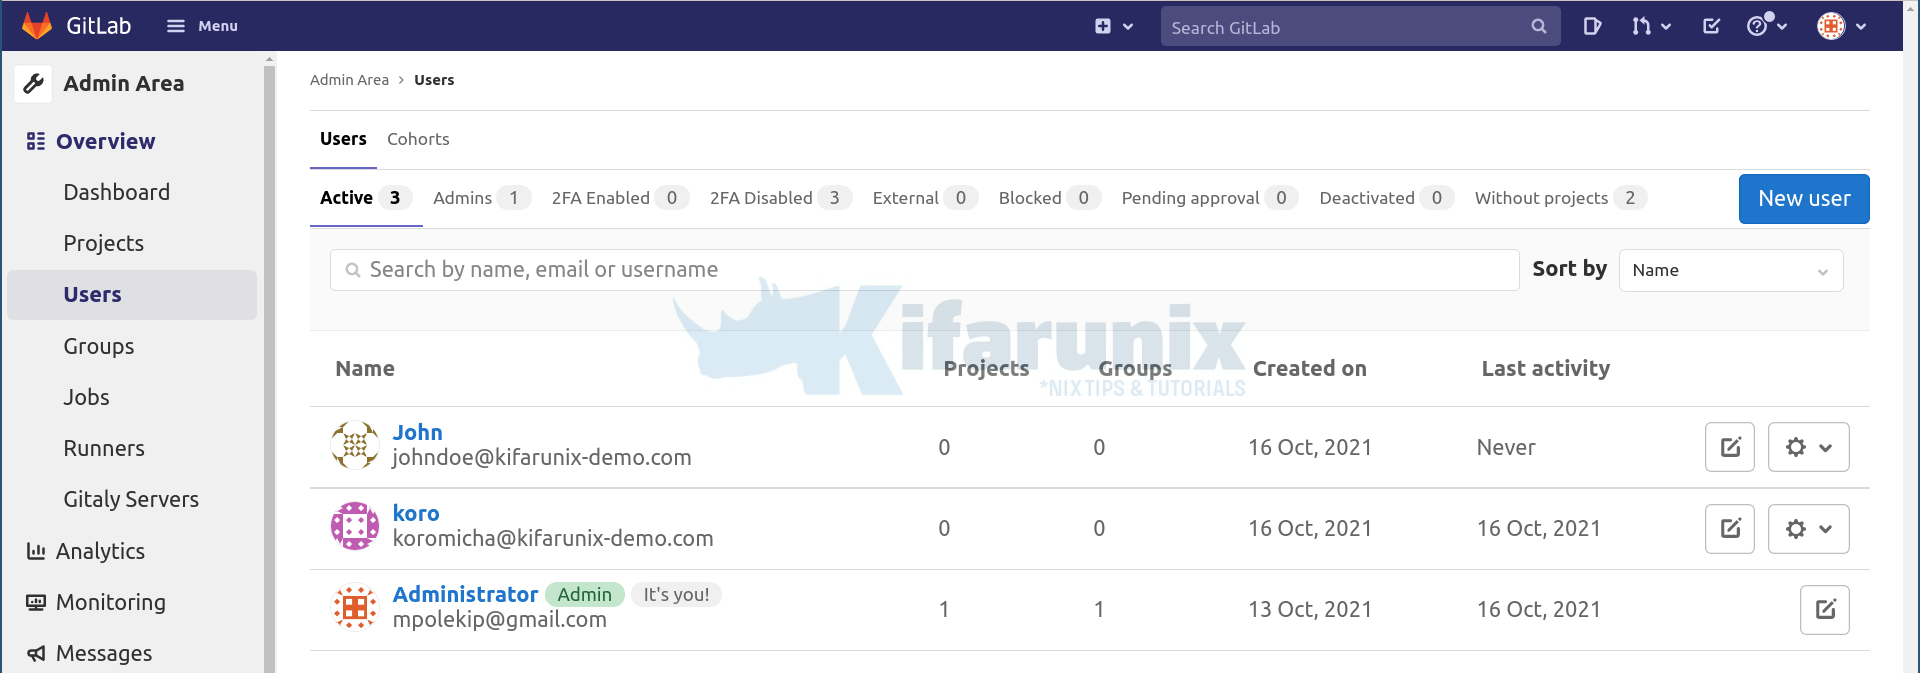Expand the gear actions dropdown for John
1920x673 pixels.
click(1808, 447)
